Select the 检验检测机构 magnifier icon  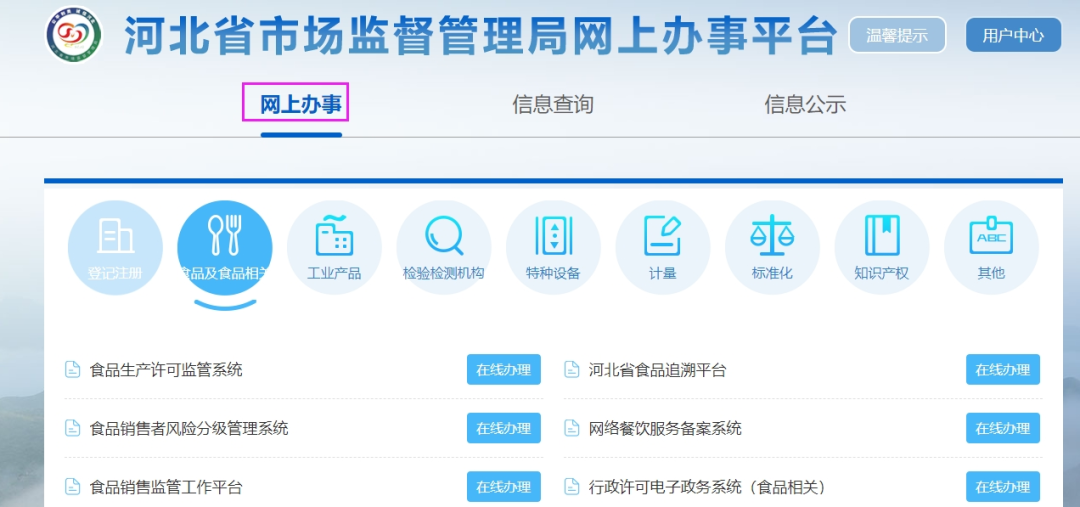[443, 247]
